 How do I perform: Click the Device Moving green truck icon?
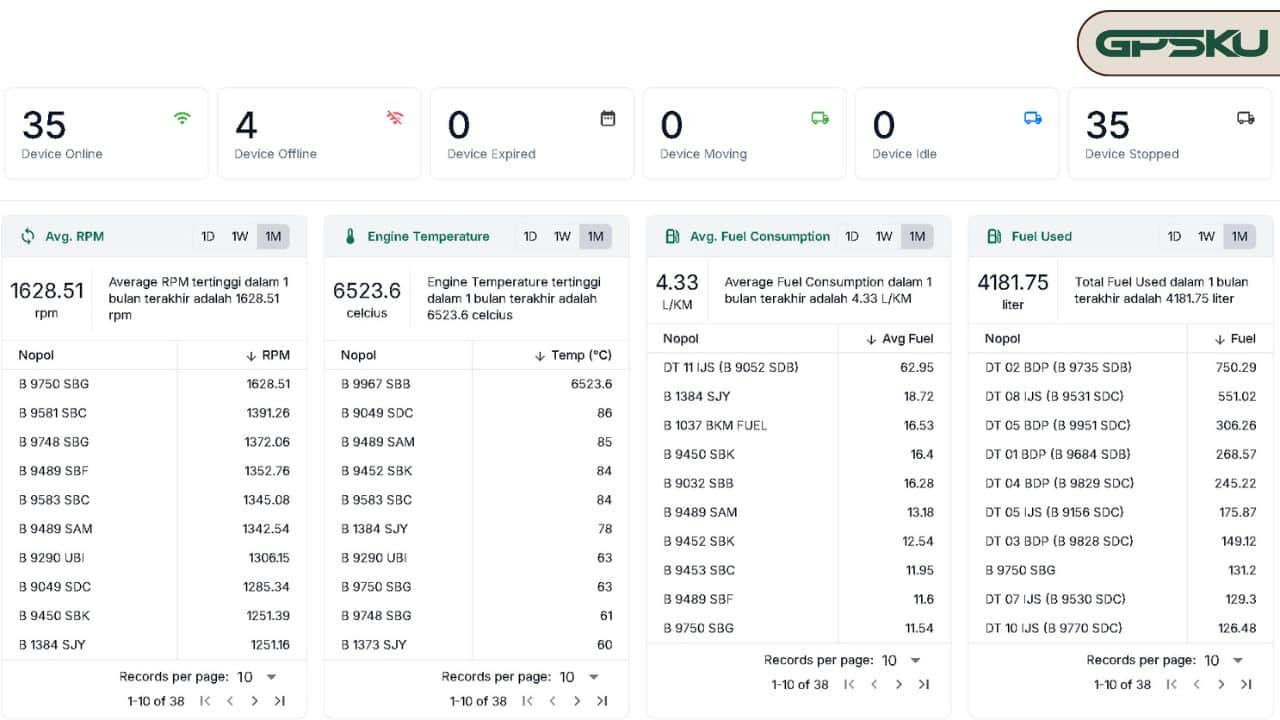point(820,118)
